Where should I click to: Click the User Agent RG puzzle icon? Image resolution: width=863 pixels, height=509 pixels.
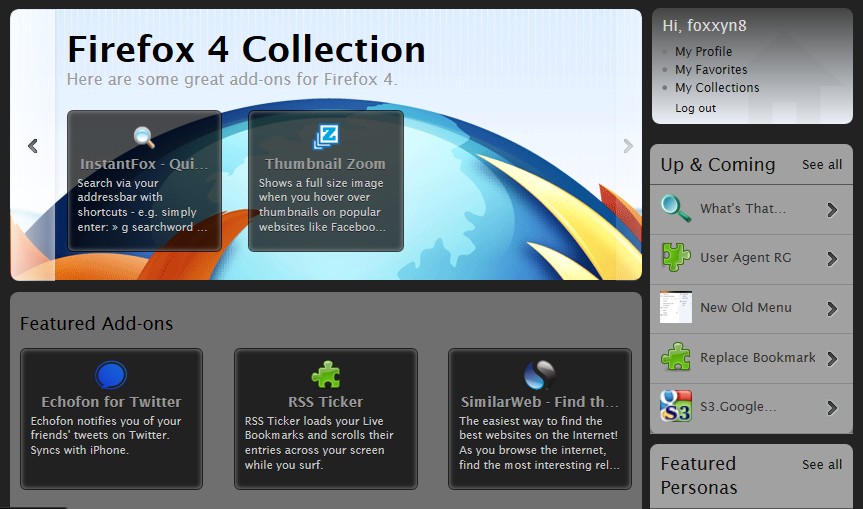tap(676, 258)
